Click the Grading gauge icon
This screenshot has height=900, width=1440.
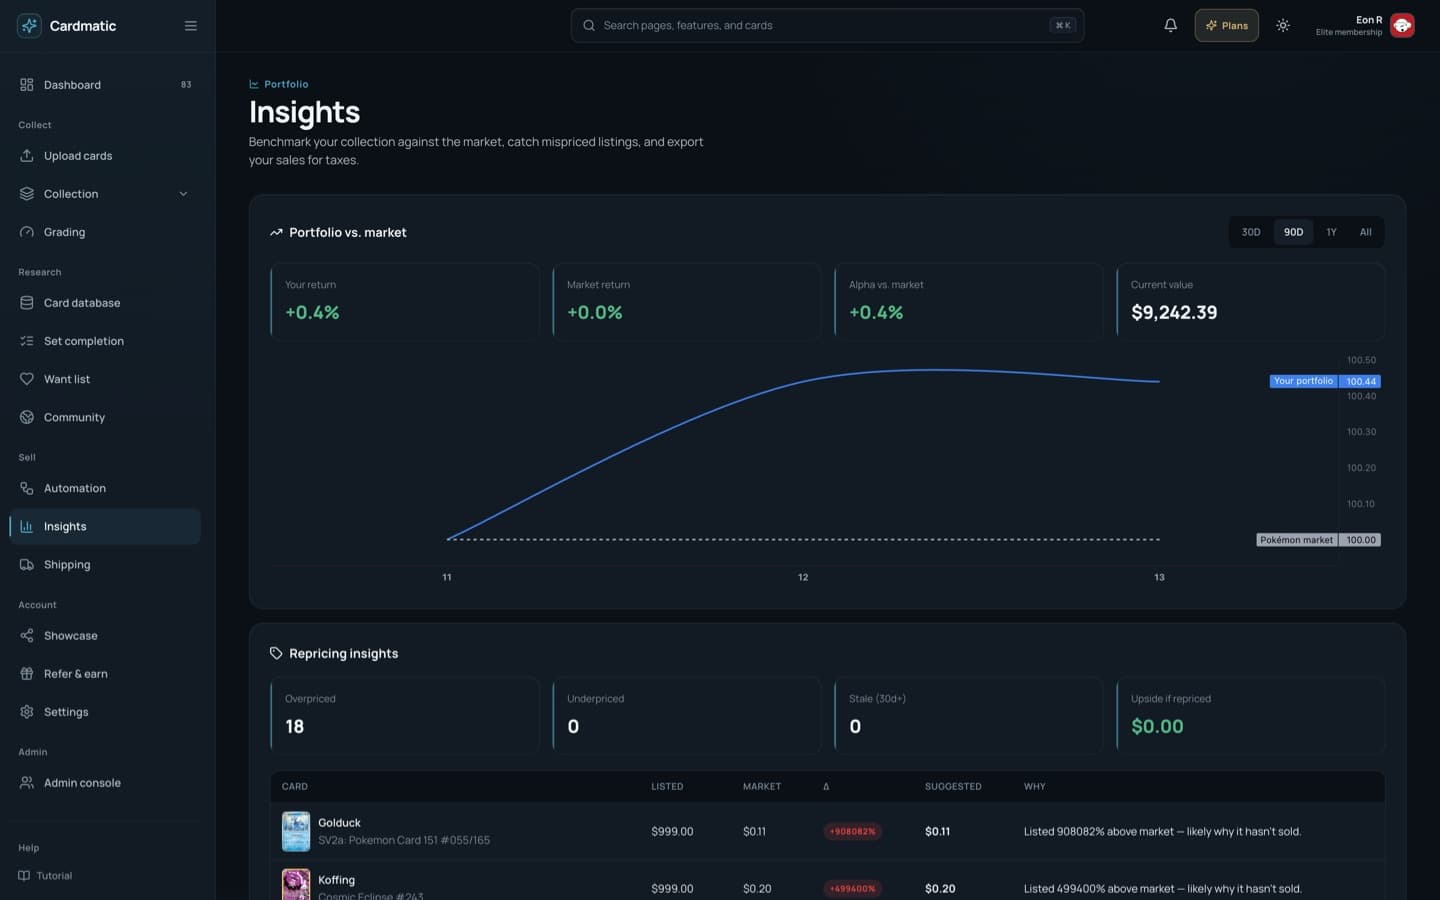[27, 232]
